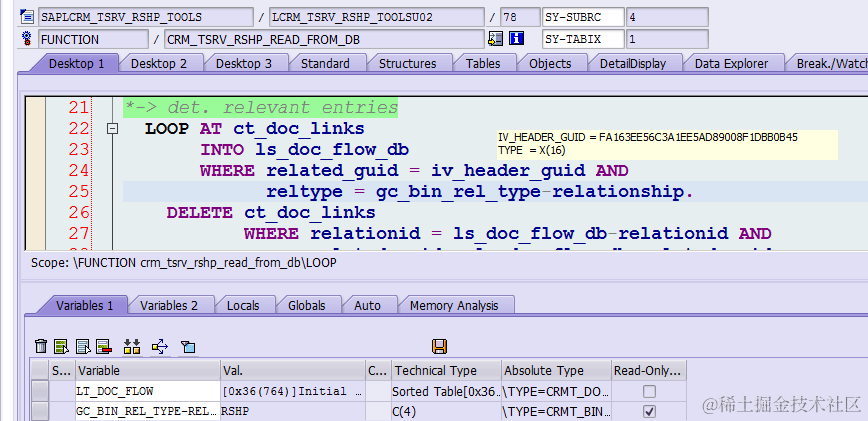Click the program source icon beside SAPLCRM_TSRV_RSHP_TOOLS
The height and width of the screenshot is (421, 868).
[x=27, y=17]
